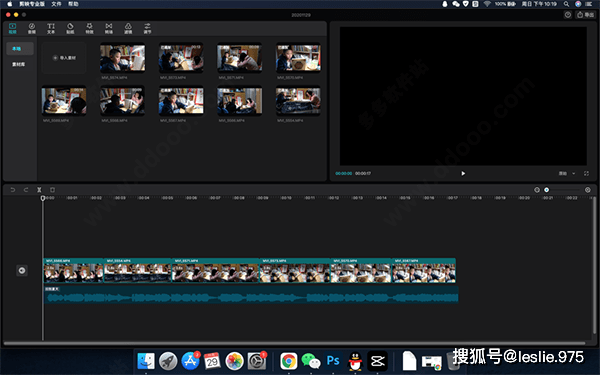
Task: Select the MVI_5573.MP4 media thumbnail
Action: point(181,58)
